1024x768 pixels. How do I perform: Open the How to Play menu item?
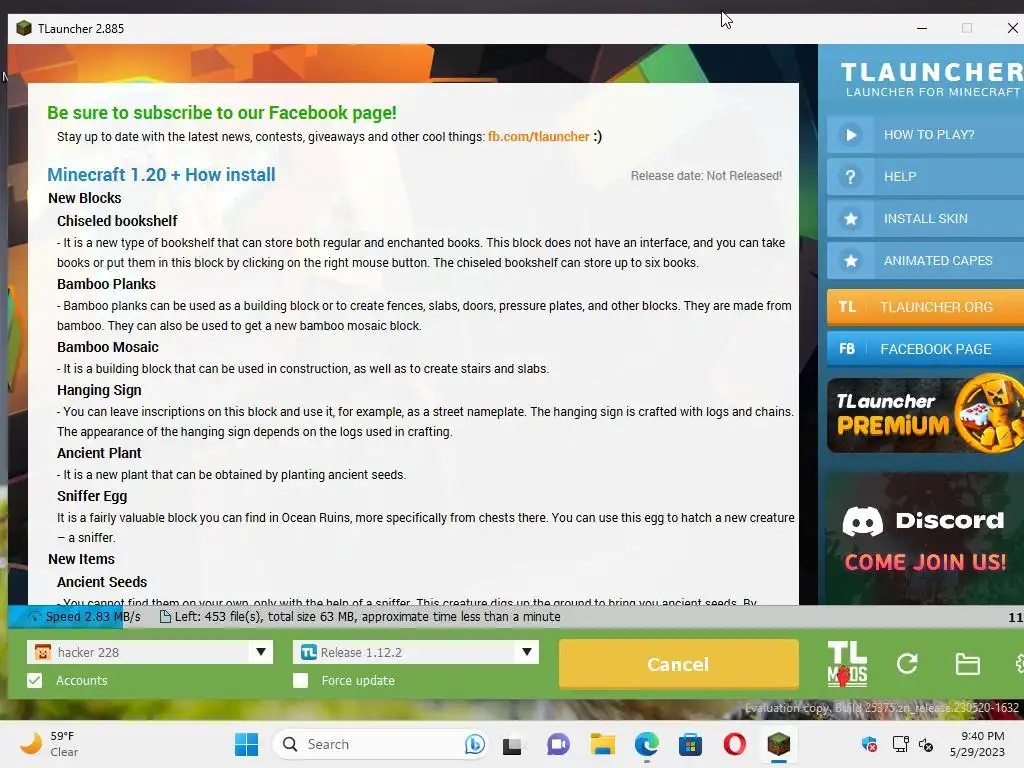925,135
